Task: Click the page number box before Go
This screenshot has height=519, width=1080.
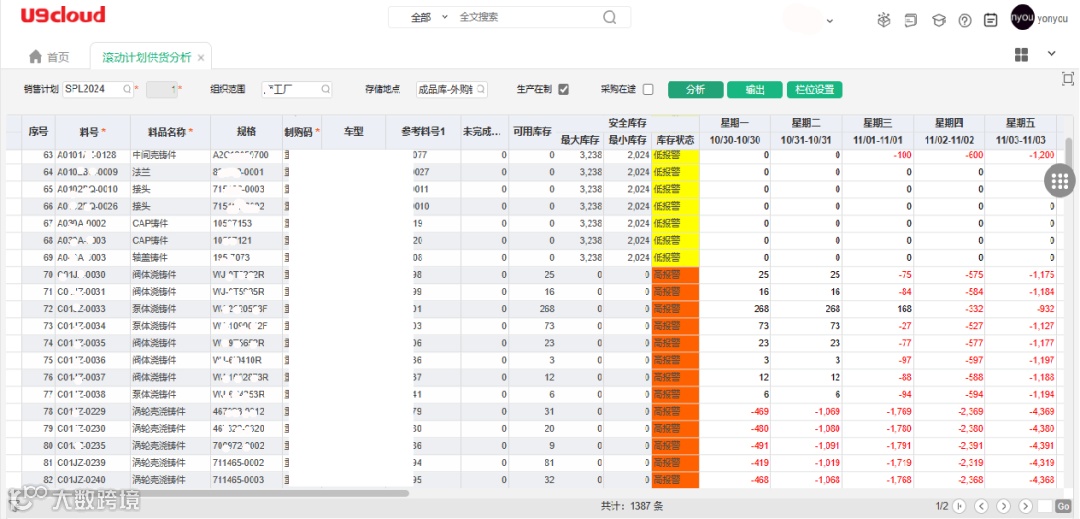Action: pyautogui.click(x=1045, y=506)
